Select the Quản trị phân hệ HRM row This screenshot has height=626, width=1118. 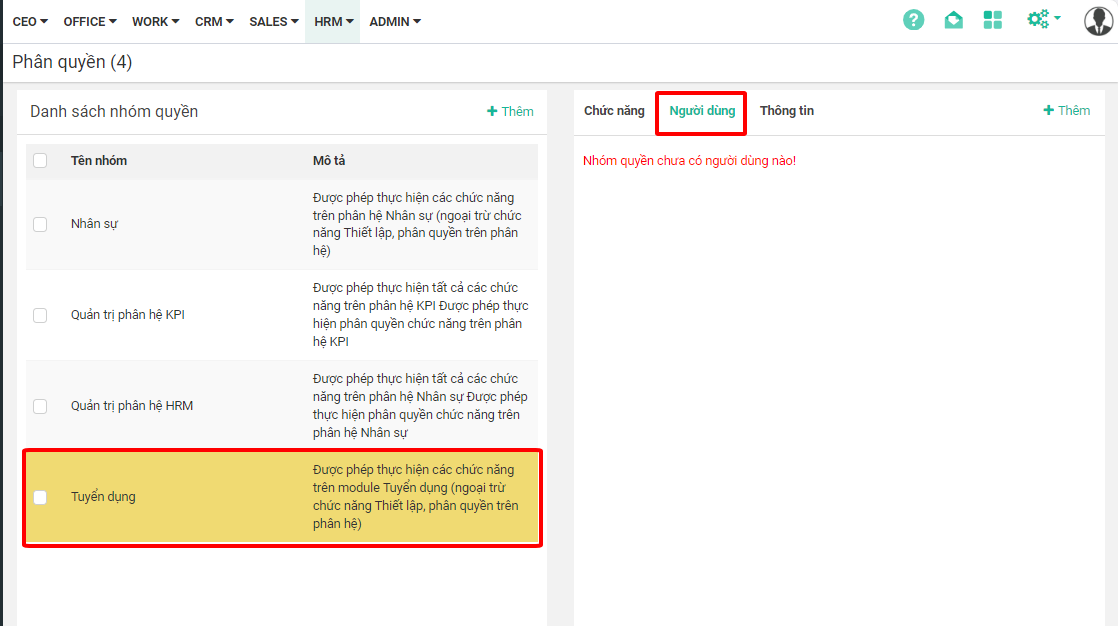[x=132, y=406]
